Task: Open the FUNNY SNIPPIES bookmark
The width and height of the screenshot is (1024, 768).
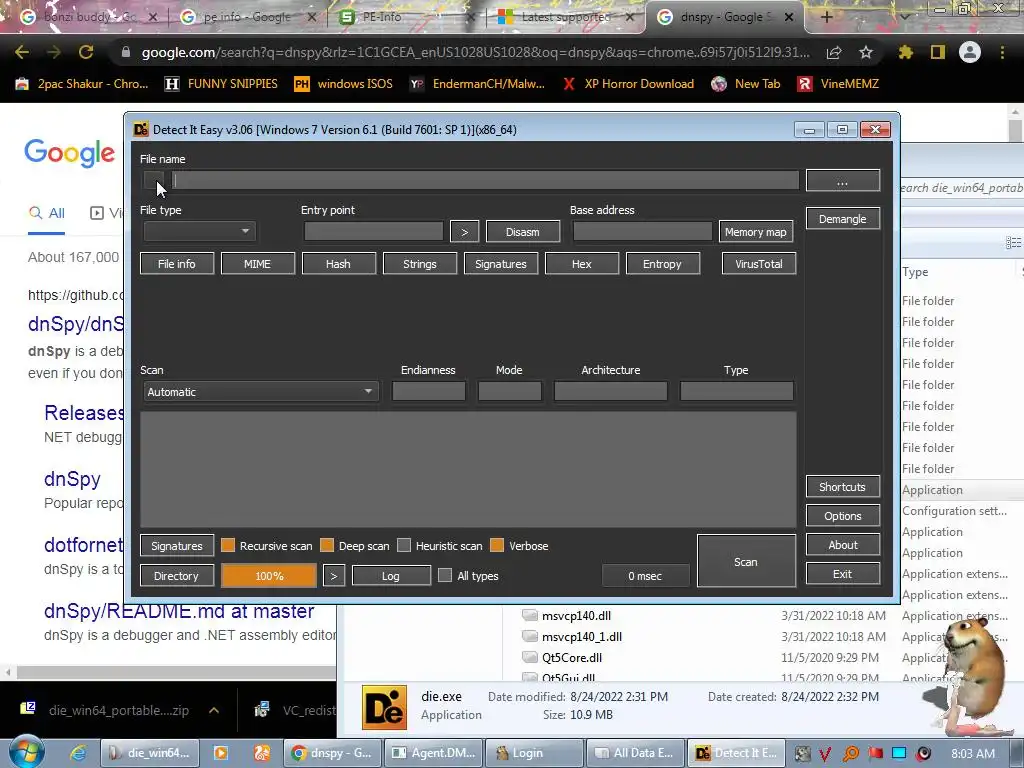Action: coord(221,84)
